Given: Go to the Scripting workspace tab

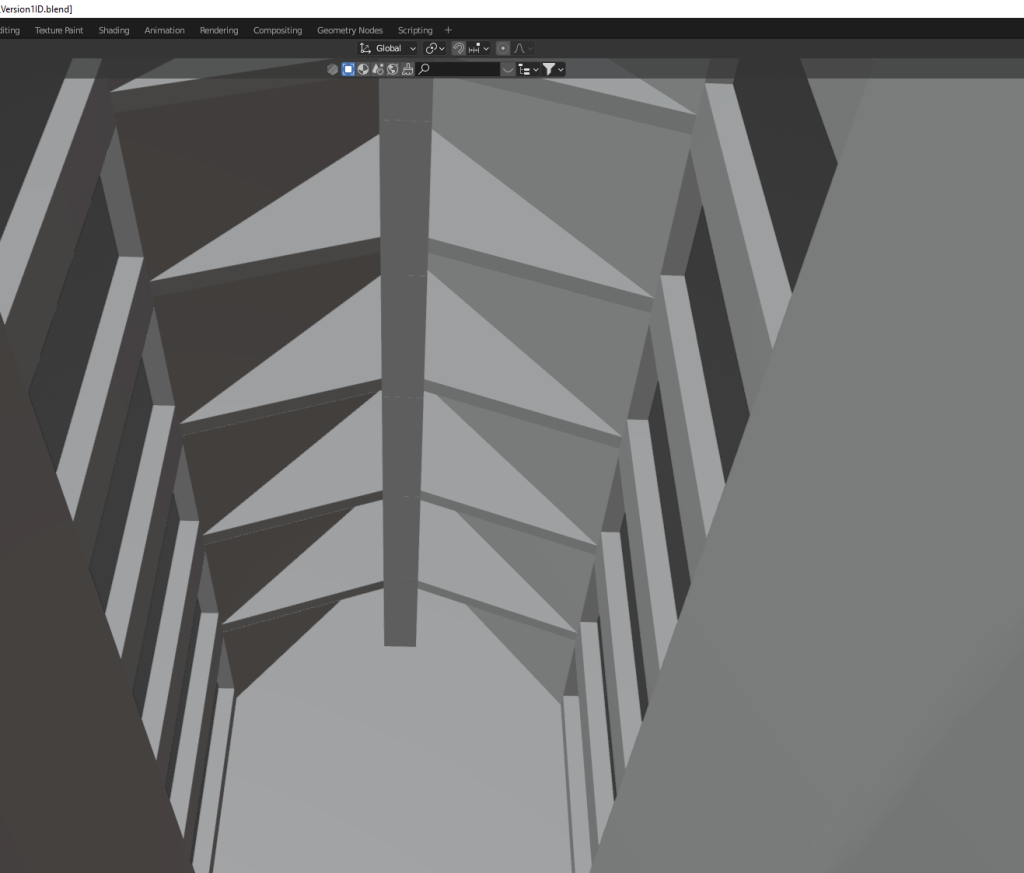Looking at the screenshot, I should 415,30.
